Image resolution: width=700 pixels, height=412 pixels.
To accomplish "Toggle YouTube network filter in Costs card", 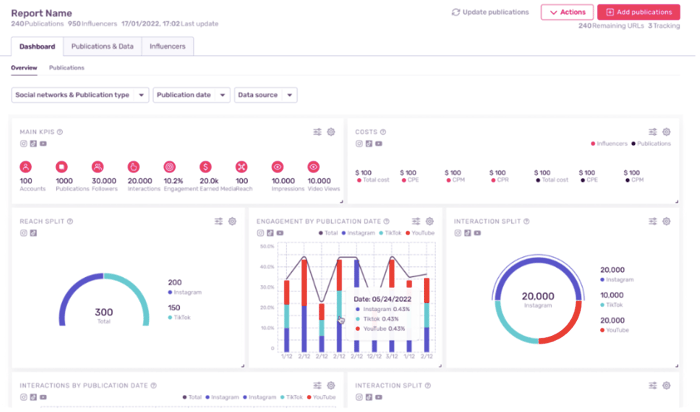I will coord(378,144).
